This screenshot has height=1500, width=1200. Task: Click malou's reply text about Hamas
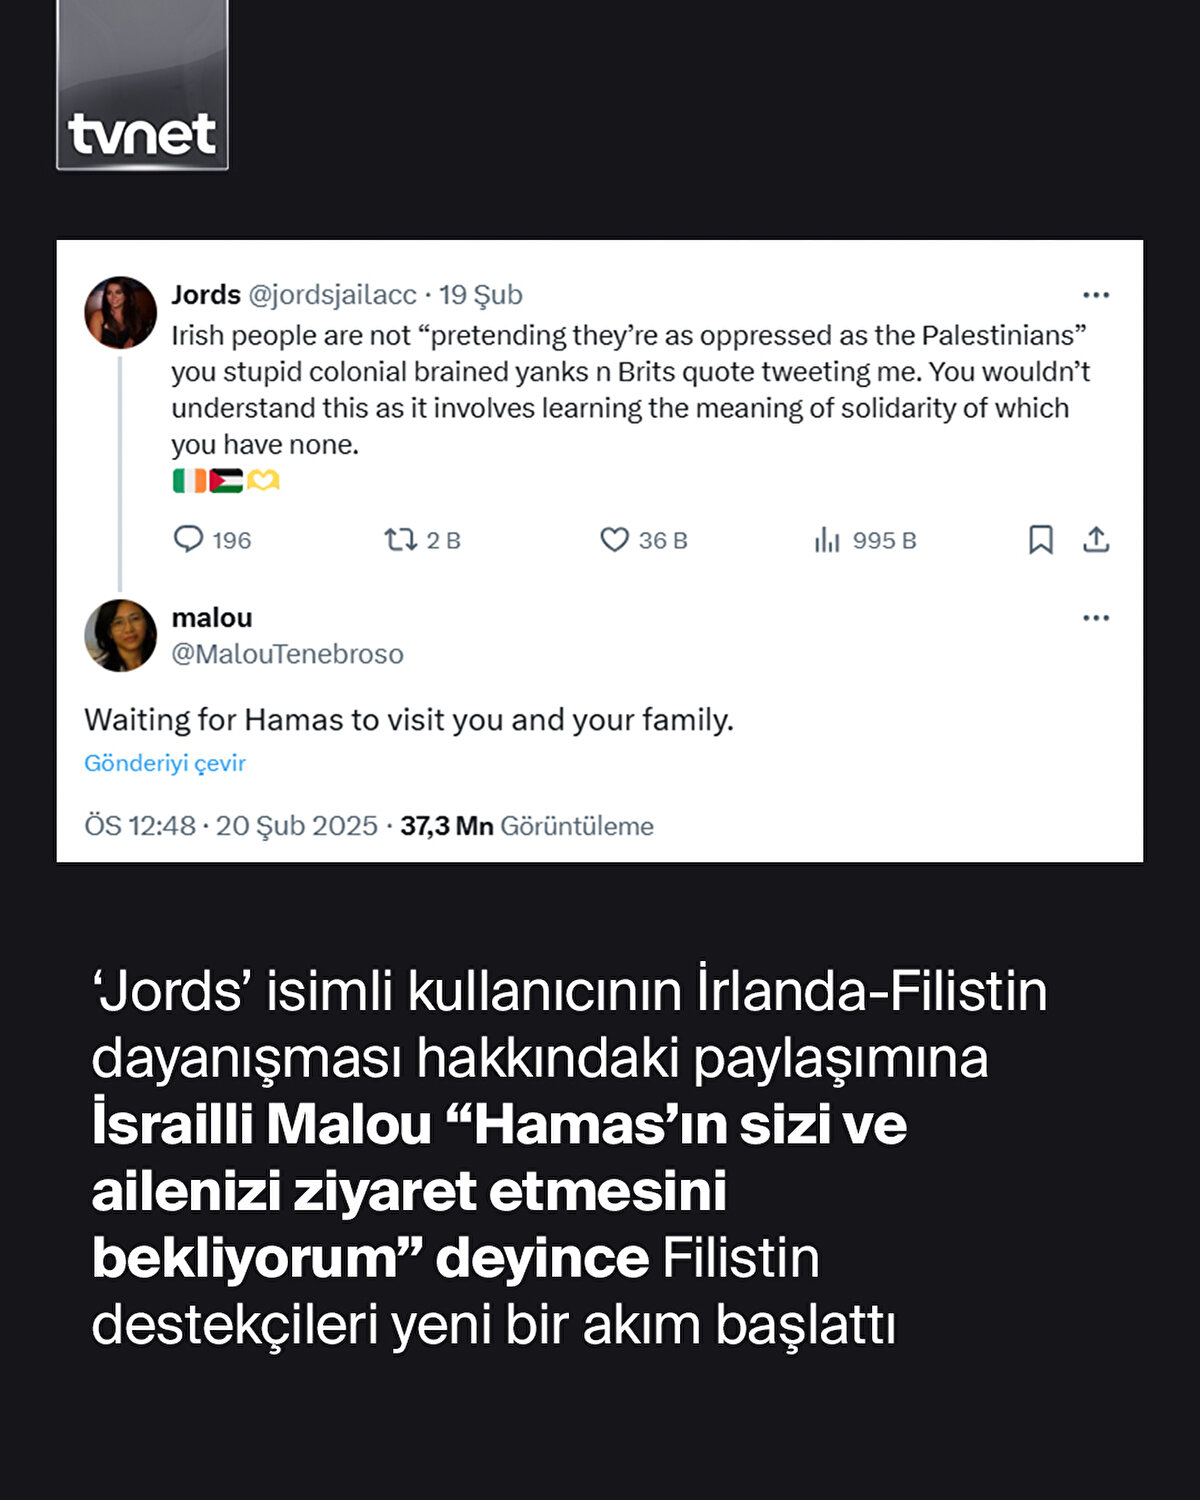tap(409, 720)
